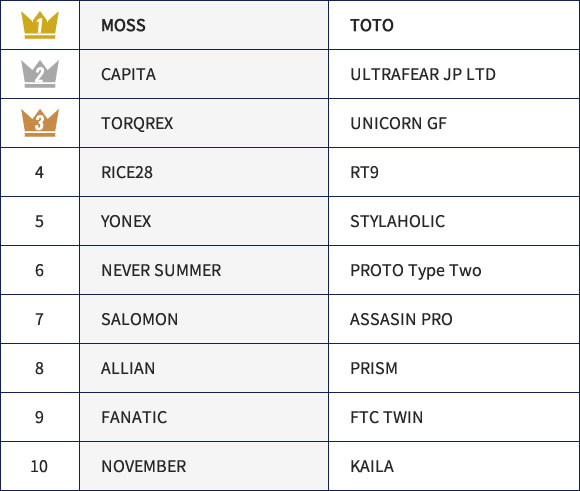Screen dimensions: 580x491
Task: Click the STYLAHOLIC model name
Action: pyautogui.click(x=398, y=221)
